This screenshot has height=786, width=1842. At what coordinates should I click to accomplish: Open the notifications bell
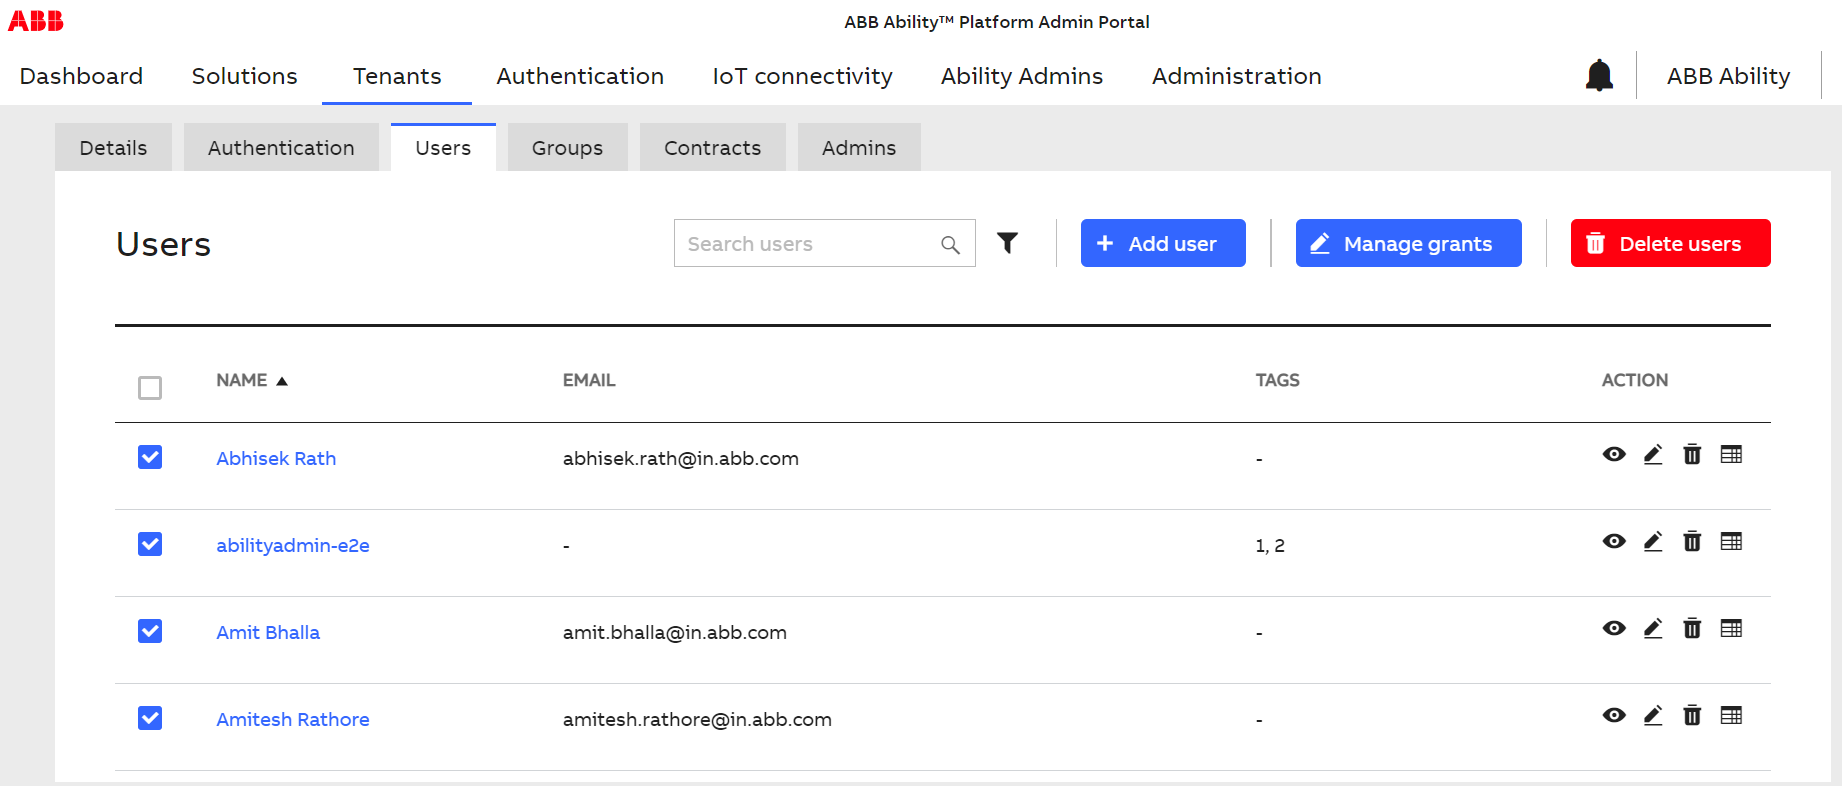tap(1599, 75)
